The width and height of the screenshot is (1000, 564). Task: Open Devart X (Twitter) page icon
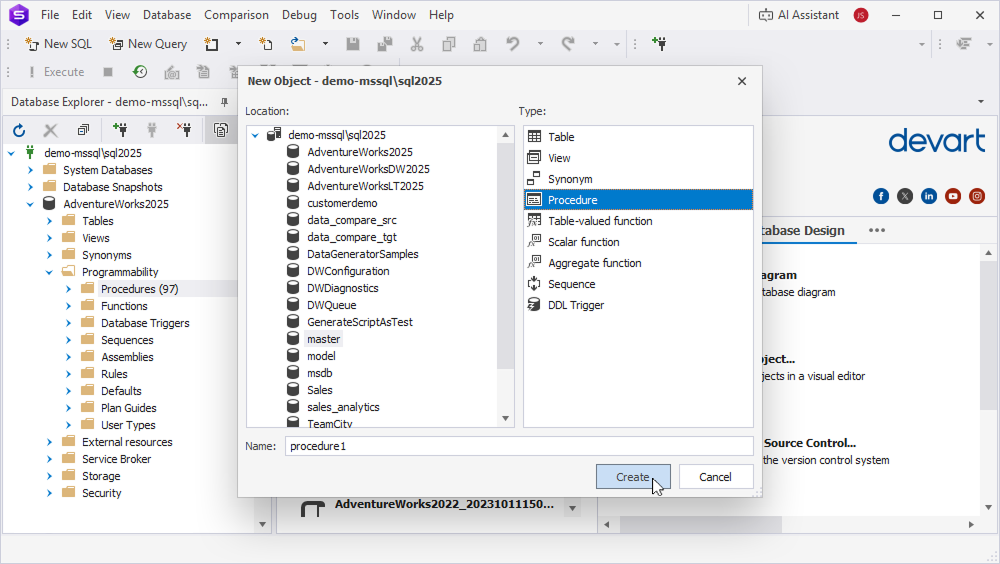(905, 197)
